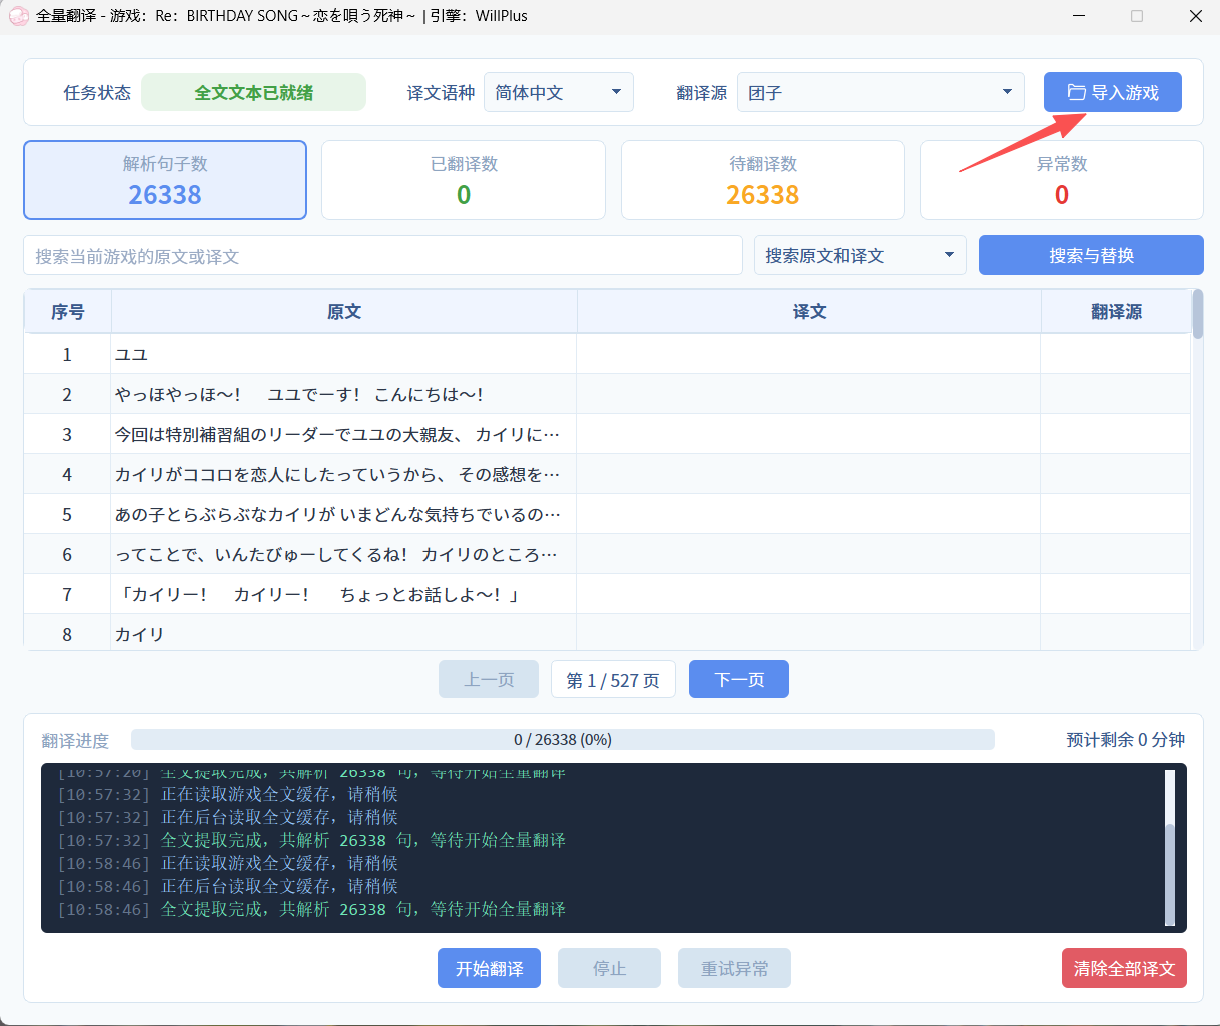
Task: Select row 3 text 今回は特別補習組のリーダーで
Action: click(x=337, y=434)
